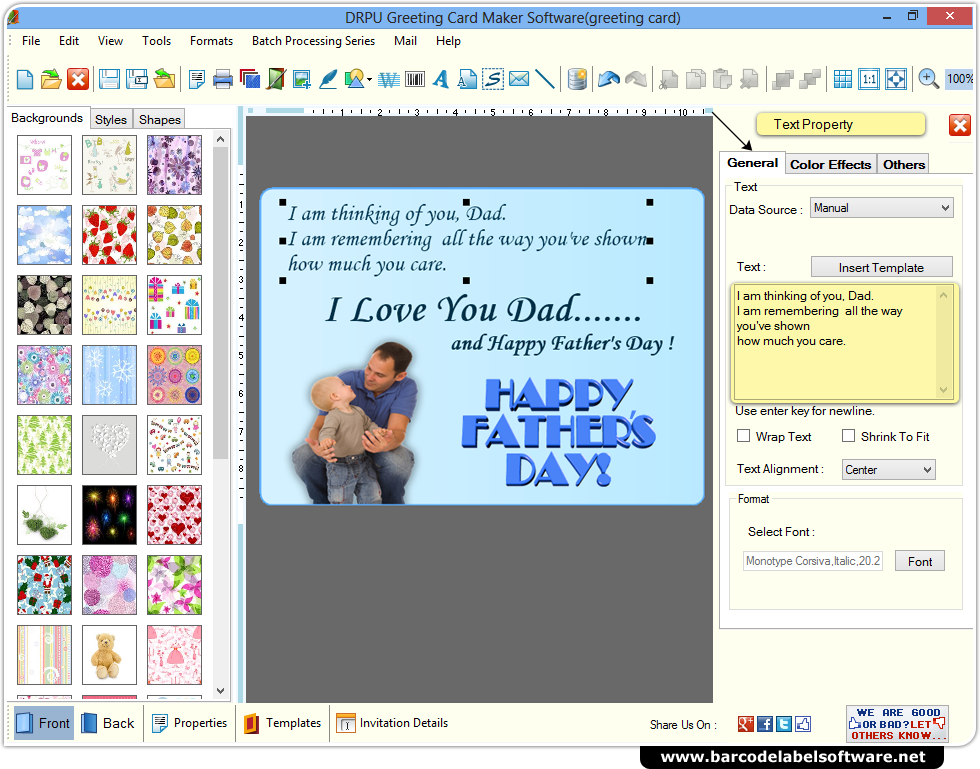Click backgrounds list scroll down arrow
Viewport: 980px width, 769px height.
[x=220, y=691]
